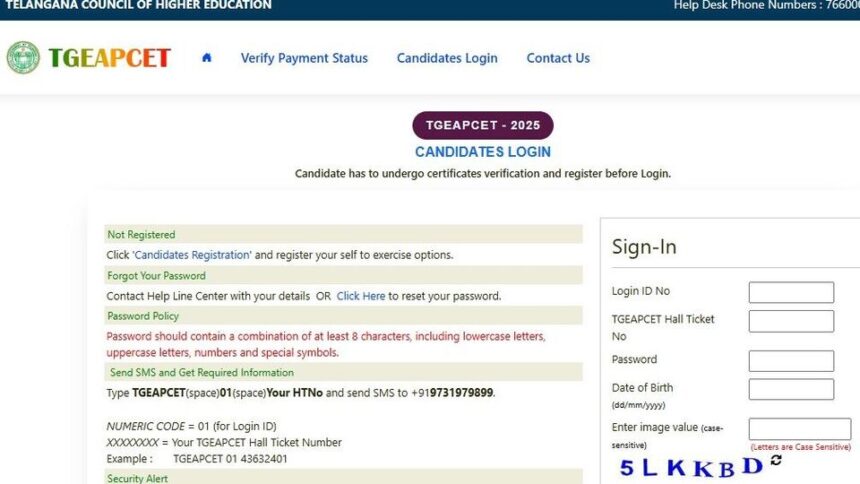Image resolution: width=860 pixels, height=484 pixels.
Task: Focus the Date of Birth field
Action: tap(791, 389)
